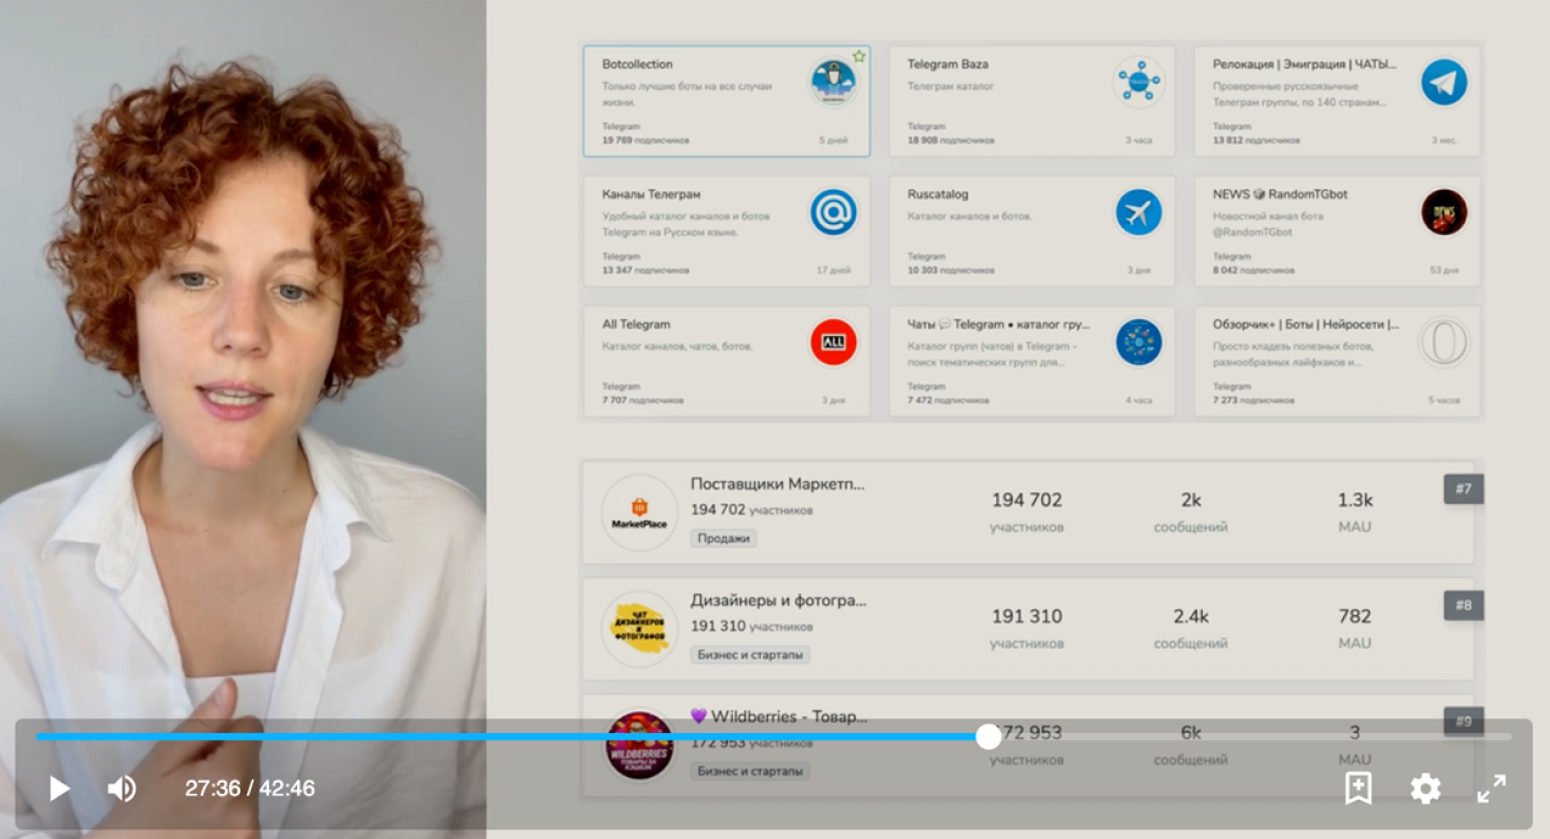Open the Telegram Baza avatar icon
The width and height of the screenshot is (1550, 839).
1138,82
